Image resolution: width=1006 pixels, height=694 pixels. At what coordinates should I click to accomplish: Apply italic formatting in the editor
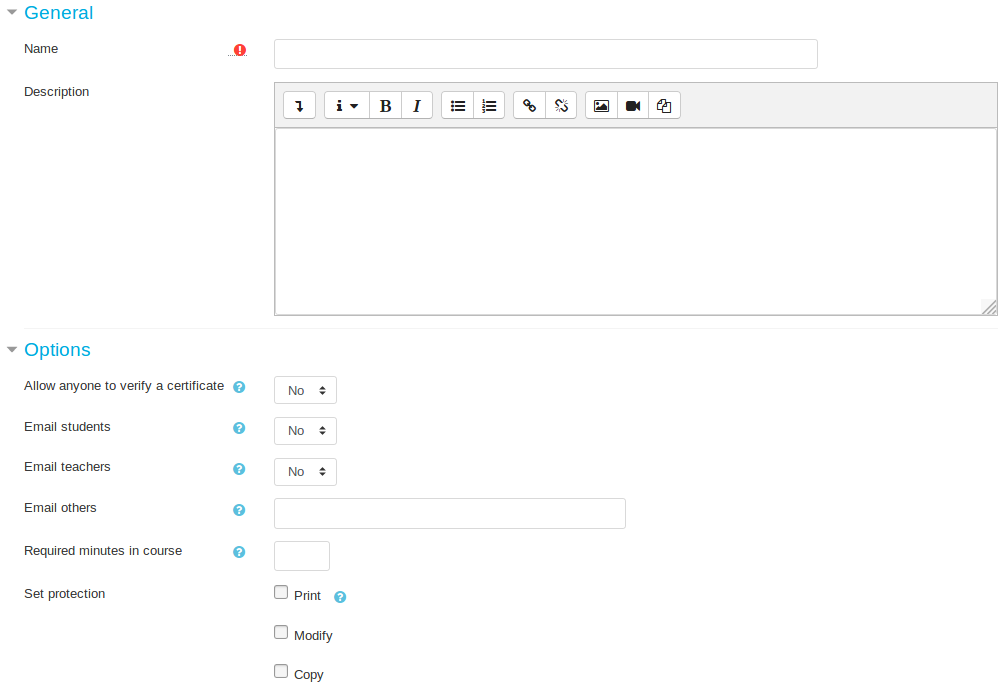[x=417, y=105]
